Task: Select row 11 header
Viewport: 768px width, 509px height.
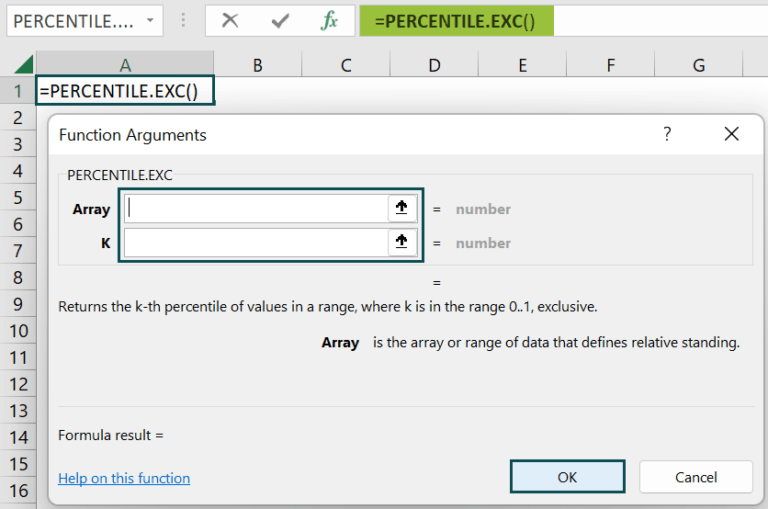Action: (x=18, y=357)
